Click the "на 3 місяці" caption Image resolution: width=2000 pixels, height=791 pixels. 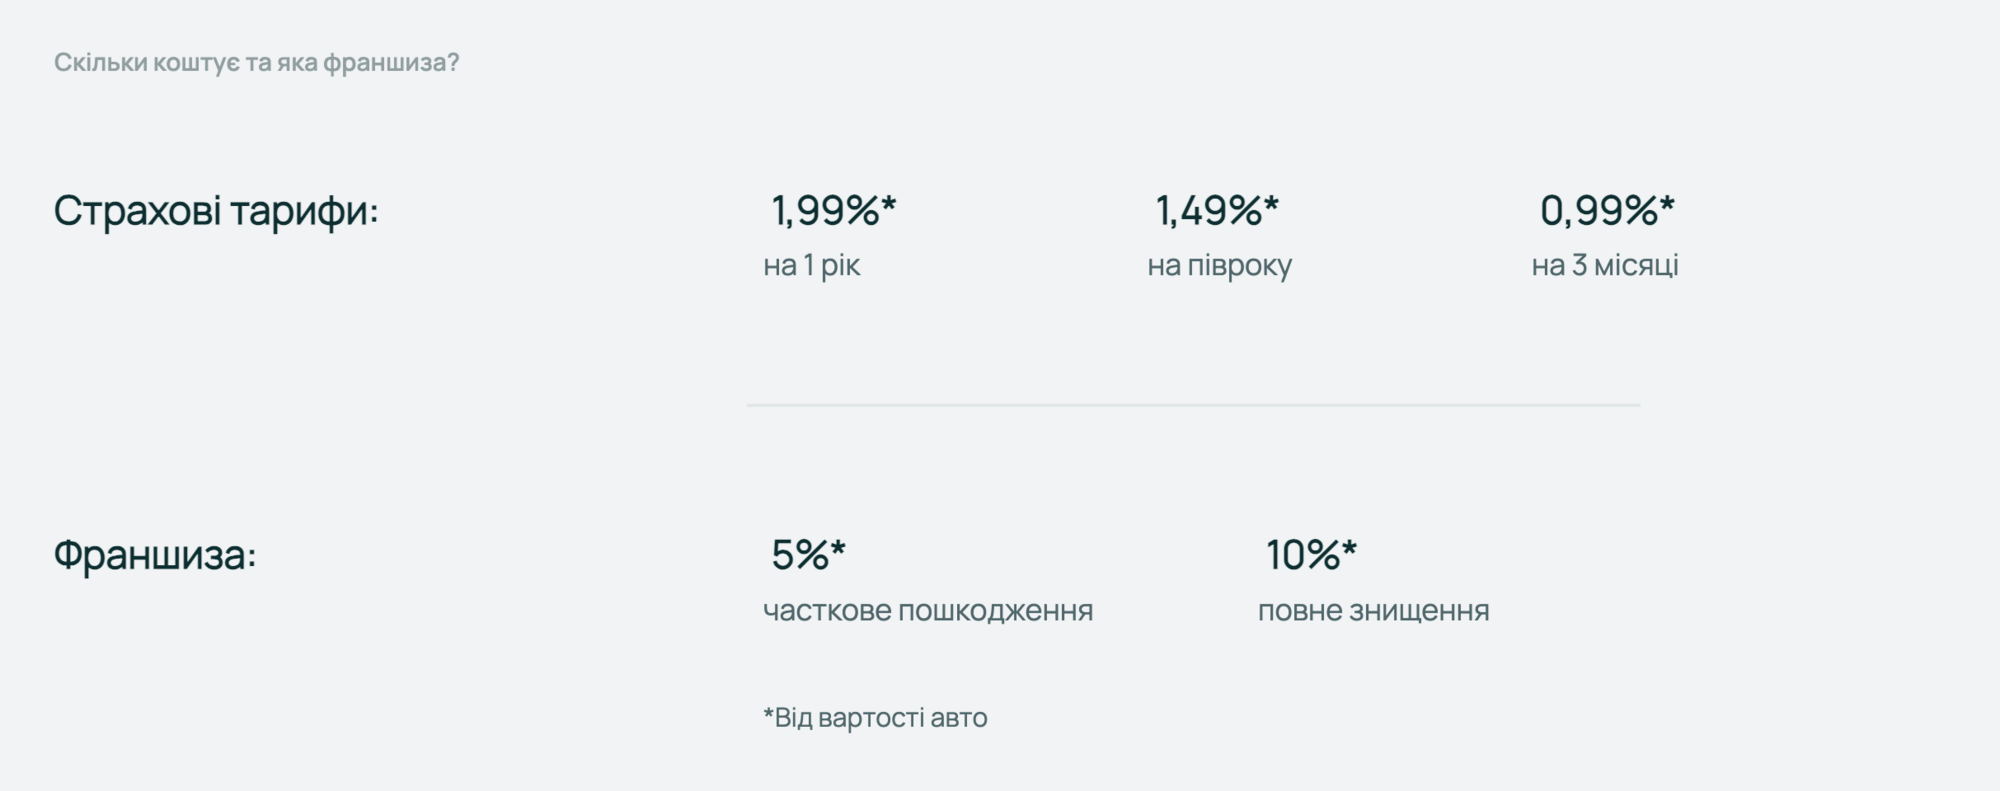[x=1604, y=265]
